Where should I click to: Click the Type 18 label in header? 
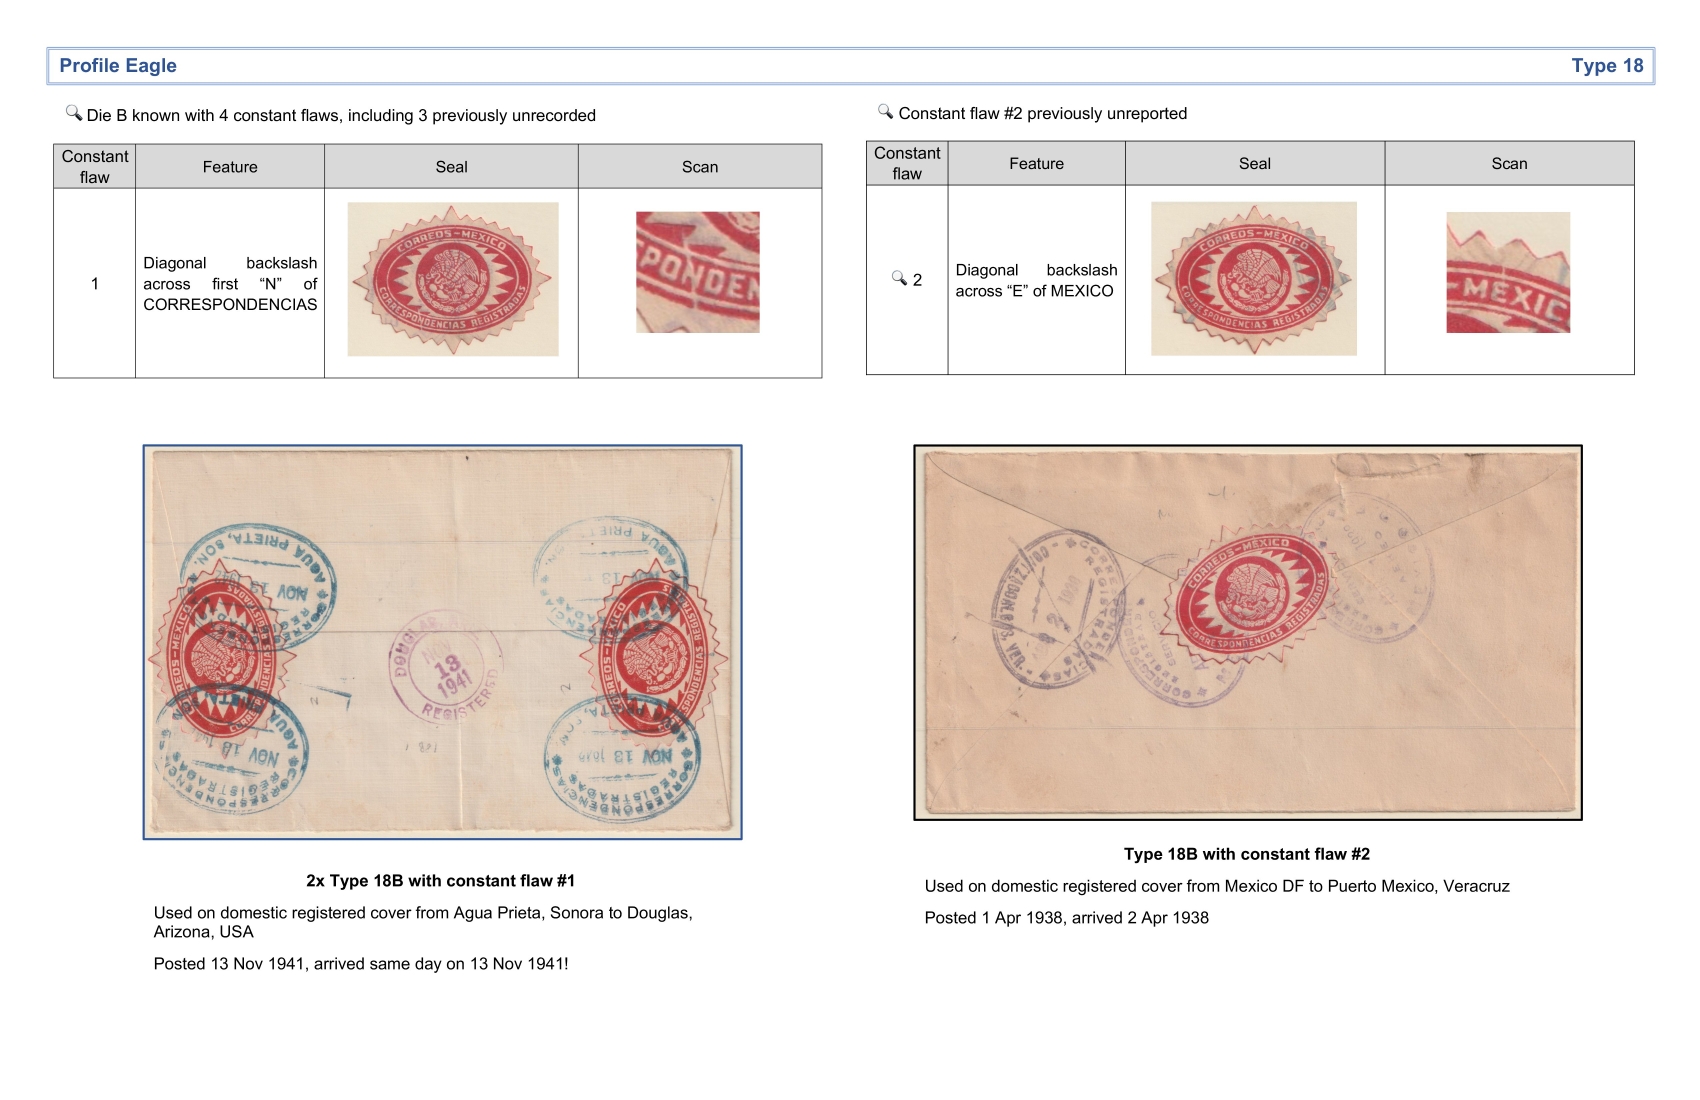[x=1606, y=66]
